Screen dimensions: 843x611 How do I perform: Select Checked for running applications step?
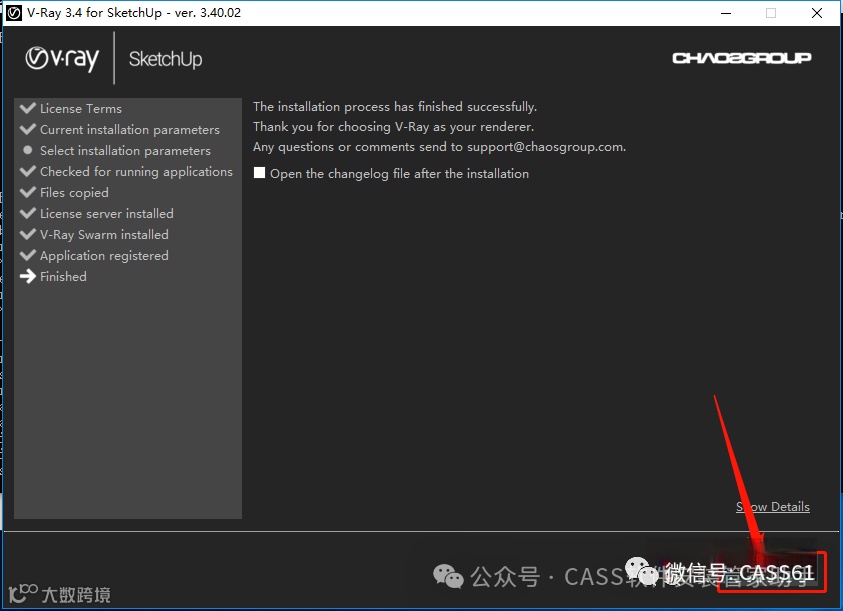[136, 172]
